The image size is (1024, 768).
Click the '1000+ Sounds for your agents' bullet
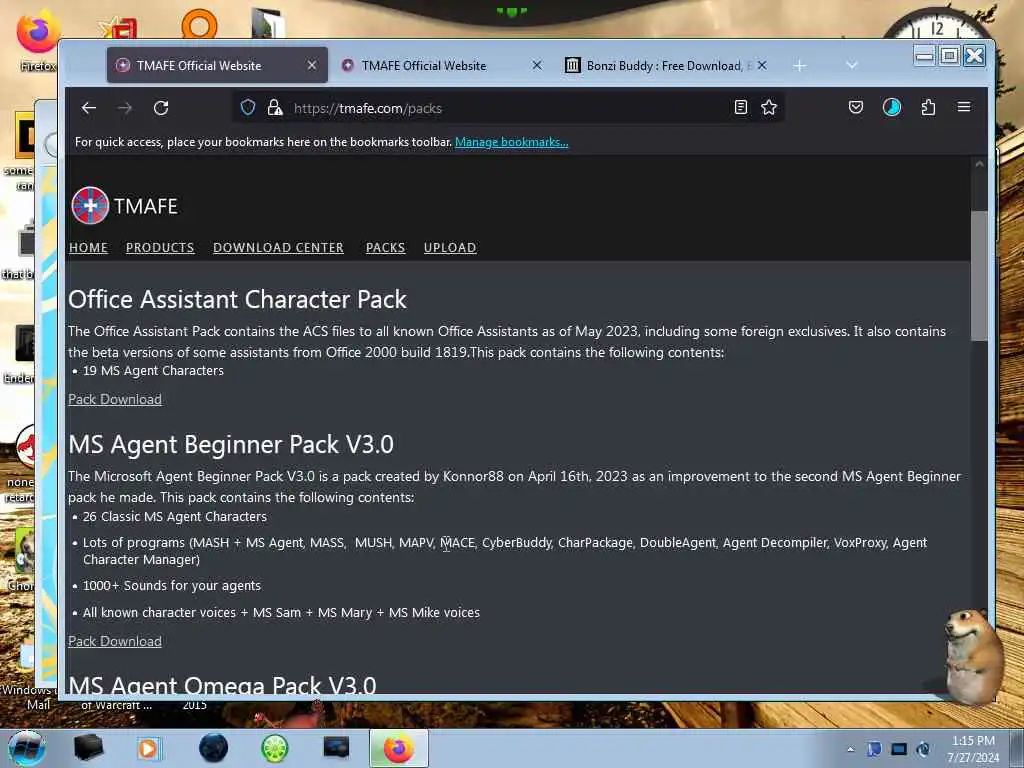click(x=172, y=586)
